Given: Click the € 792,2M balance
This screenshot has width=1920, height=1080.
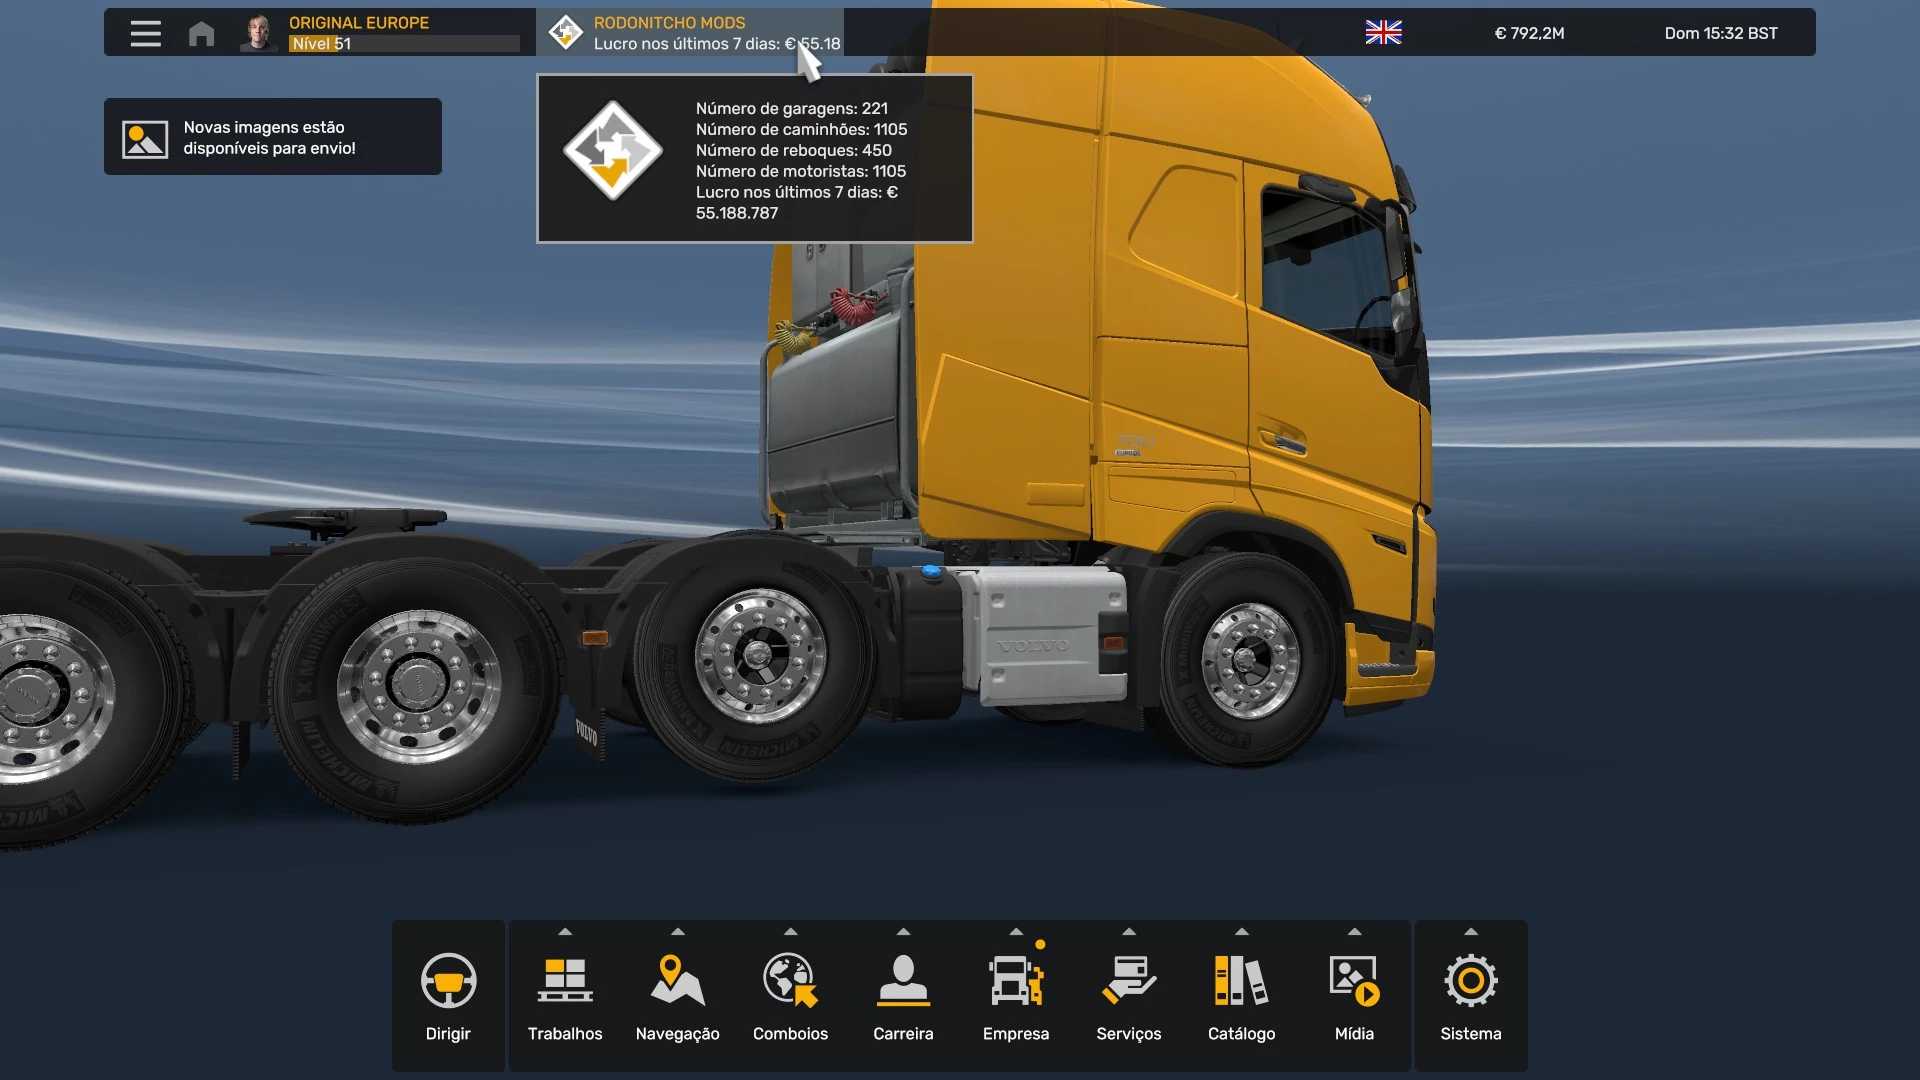Looking at the screenshot, I should pos(1529,33).
